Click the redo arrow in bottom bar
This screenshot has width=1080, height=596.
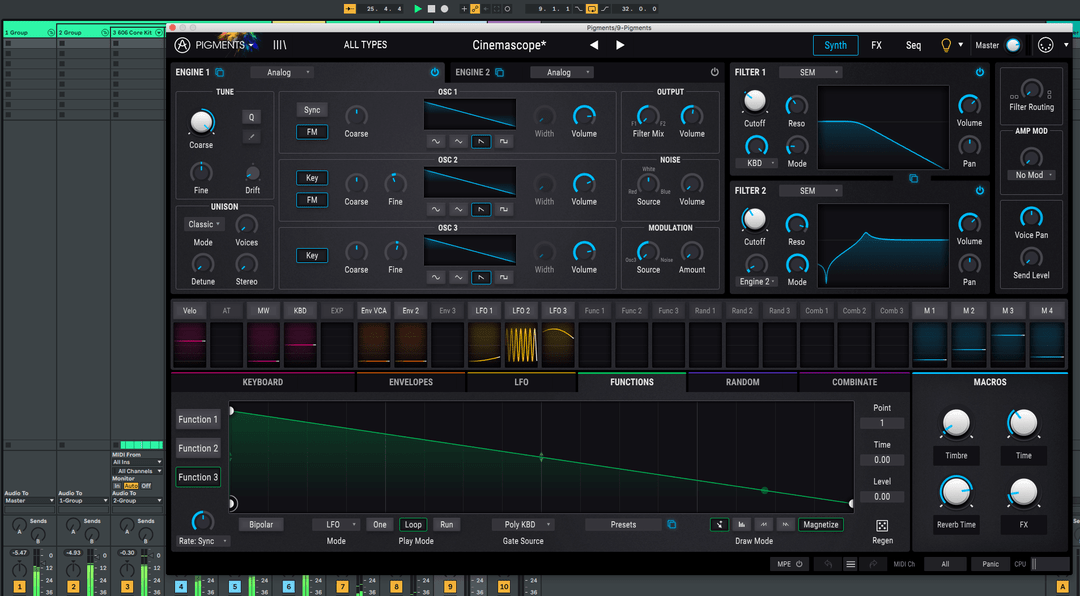click(873, 564)
